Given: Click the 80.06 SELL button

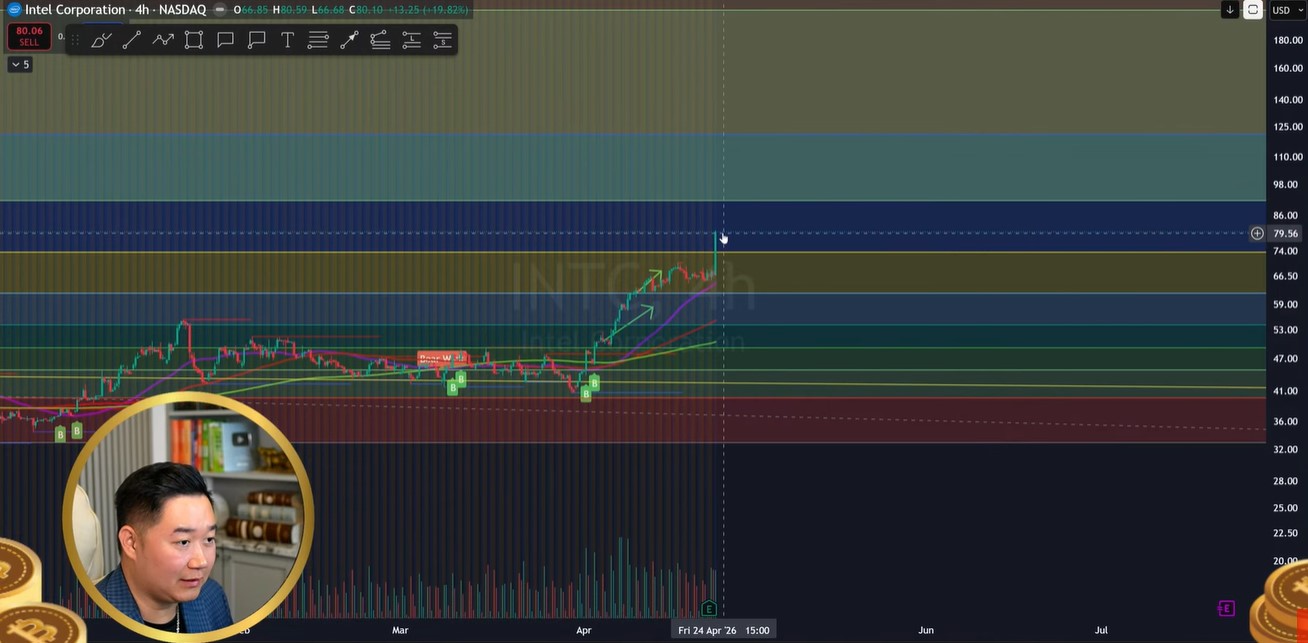Looking at the screenshot, I should click(x=29, y=36).
